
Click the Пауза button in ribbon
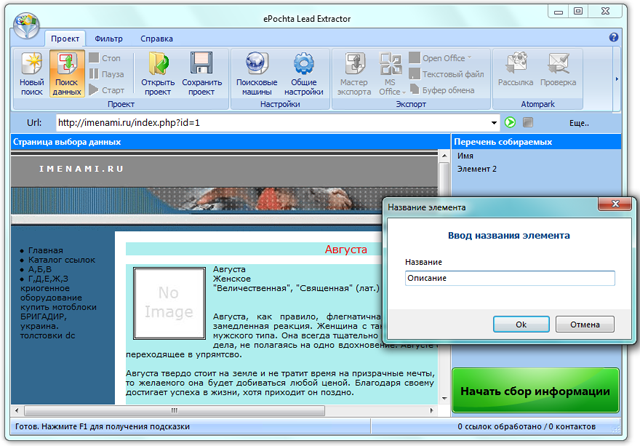107,74
